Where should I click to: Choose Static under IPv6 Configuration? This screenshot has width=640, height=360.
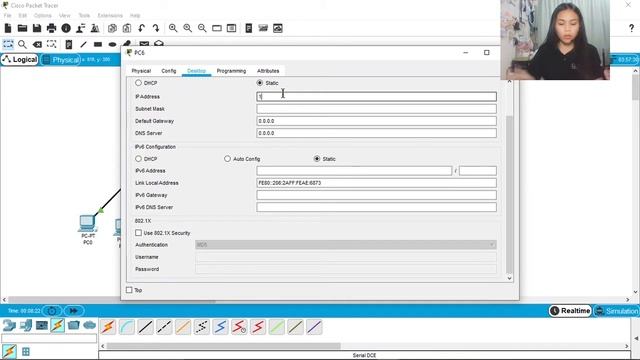pos(317,159)
